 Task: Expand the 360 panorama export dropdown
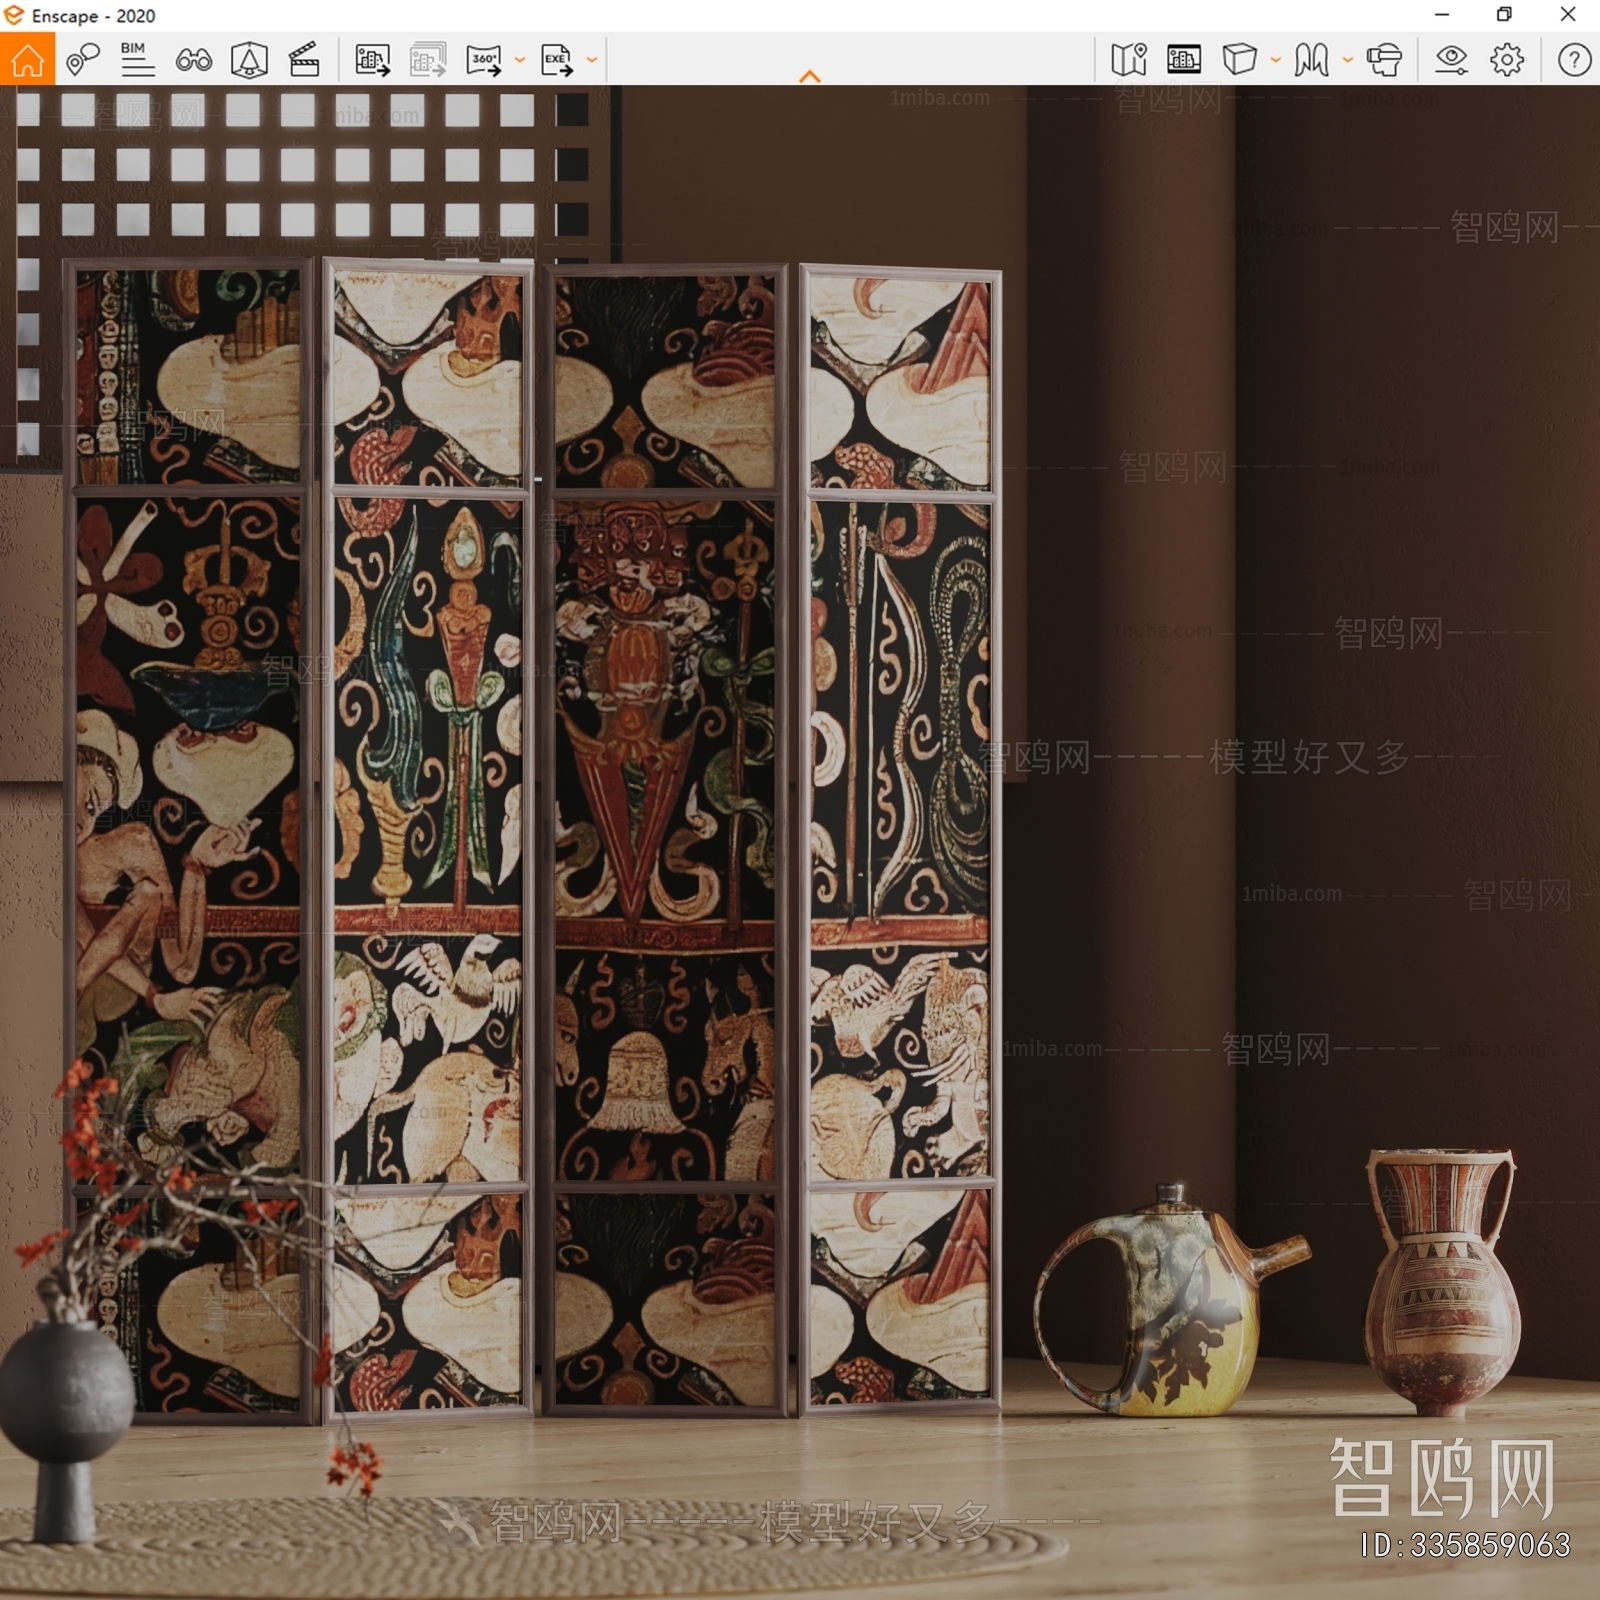pyautogui.click(x=520, y=60)
